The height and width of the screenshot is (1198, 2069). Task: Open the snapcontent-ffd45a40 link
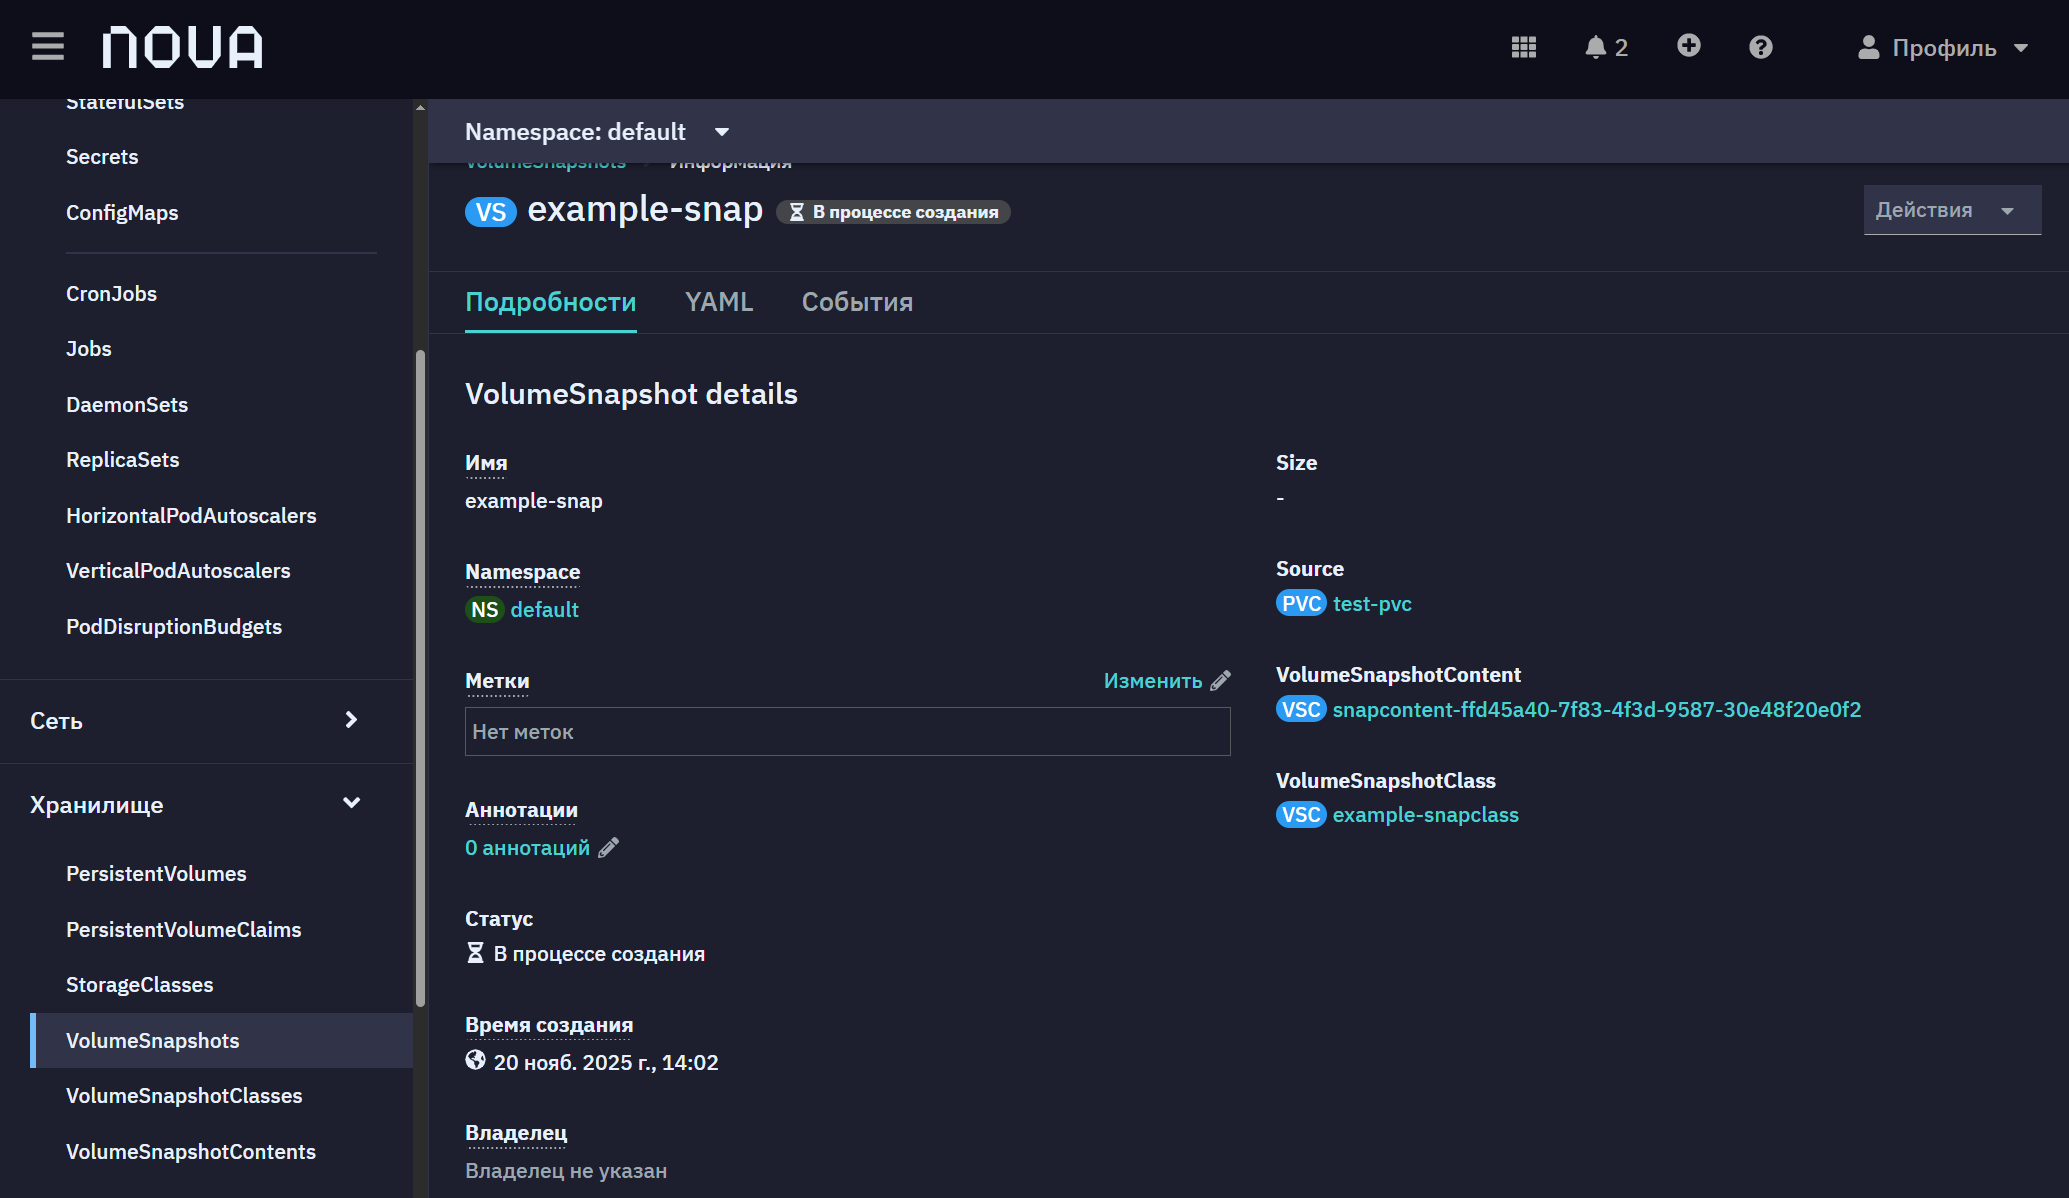[x=1597, y=710]
